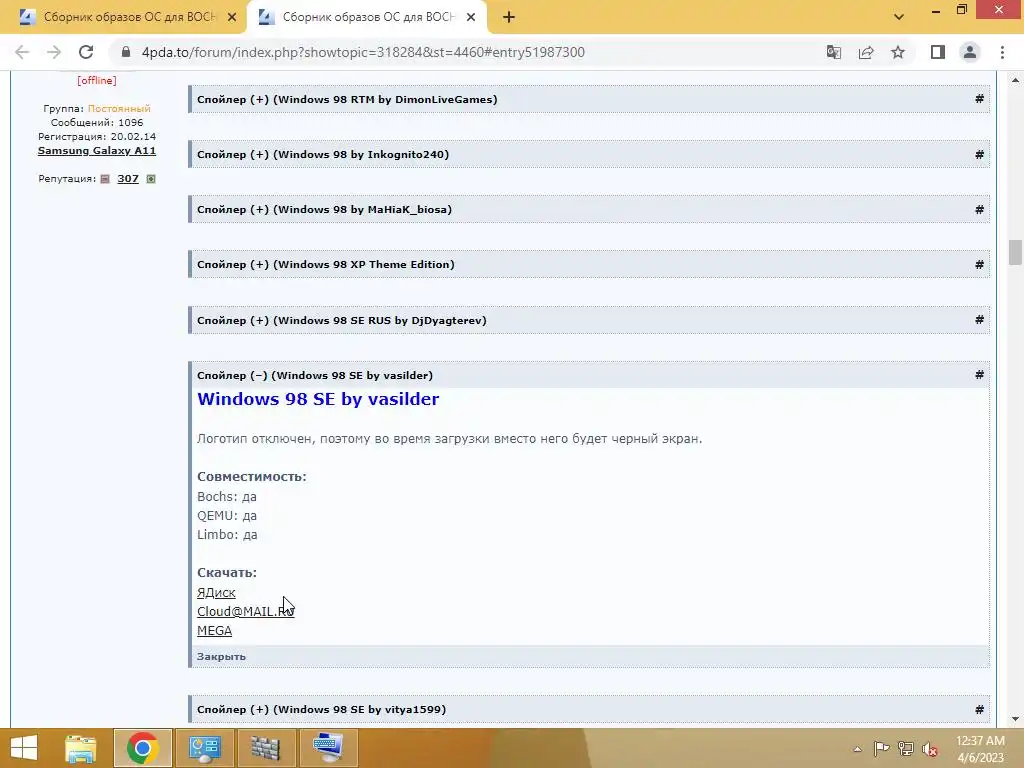Click the # anchor of MaHiaK_biosa spoiler
The width and height of the screenshot is (1024, 768).
click(979, 210)
